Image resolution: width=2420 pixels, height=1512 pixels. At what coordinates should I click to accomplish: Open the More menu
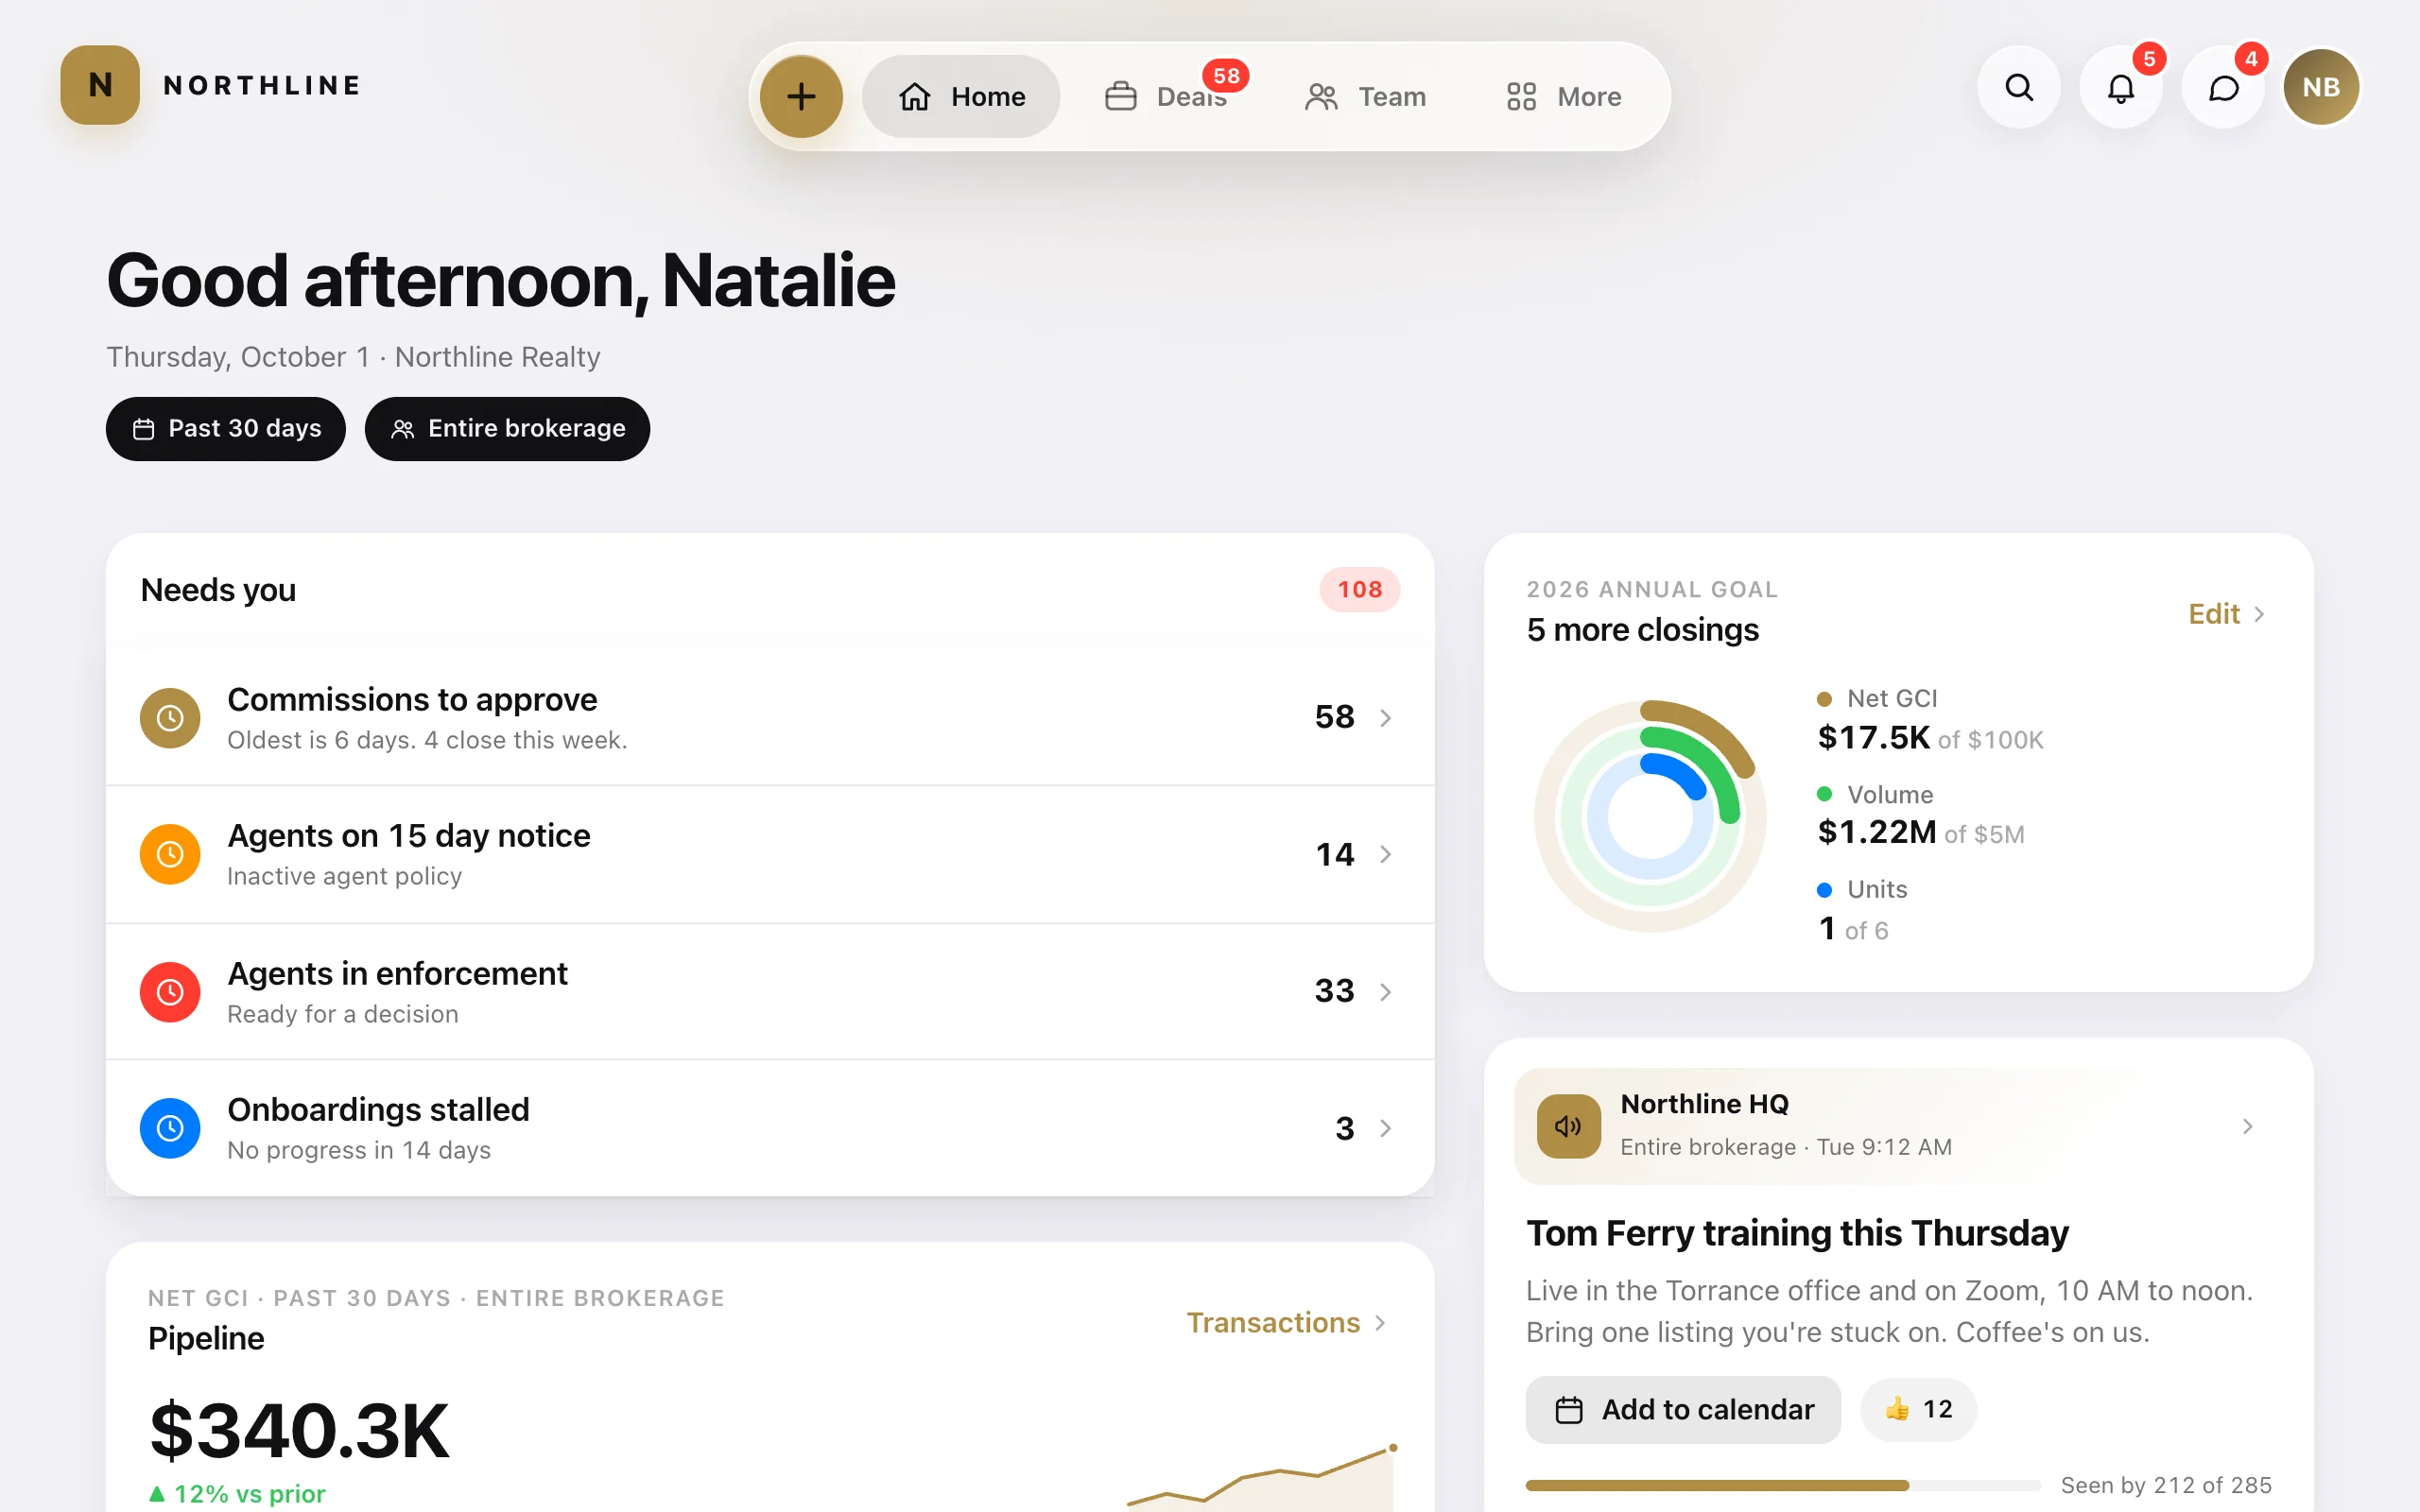pos(1564,96)
